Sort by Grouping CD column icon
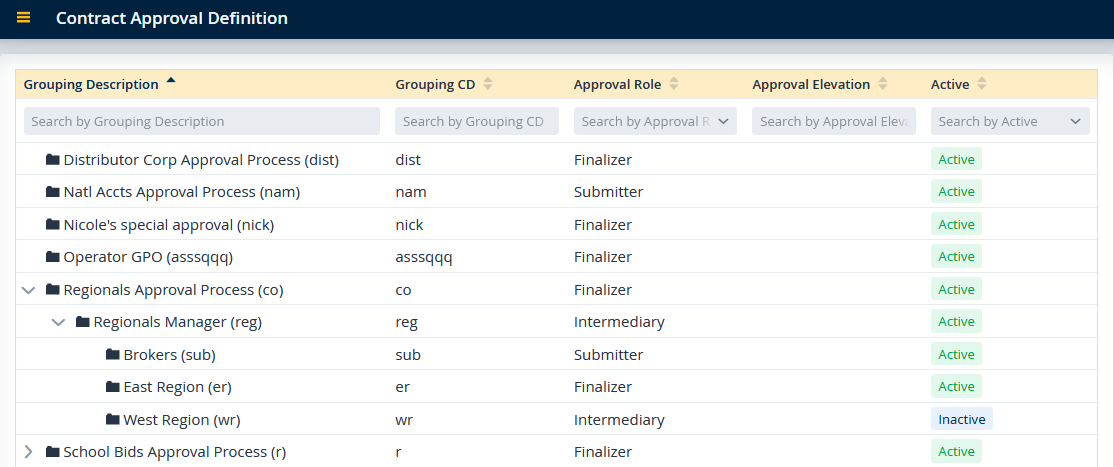 pos(488,85)
